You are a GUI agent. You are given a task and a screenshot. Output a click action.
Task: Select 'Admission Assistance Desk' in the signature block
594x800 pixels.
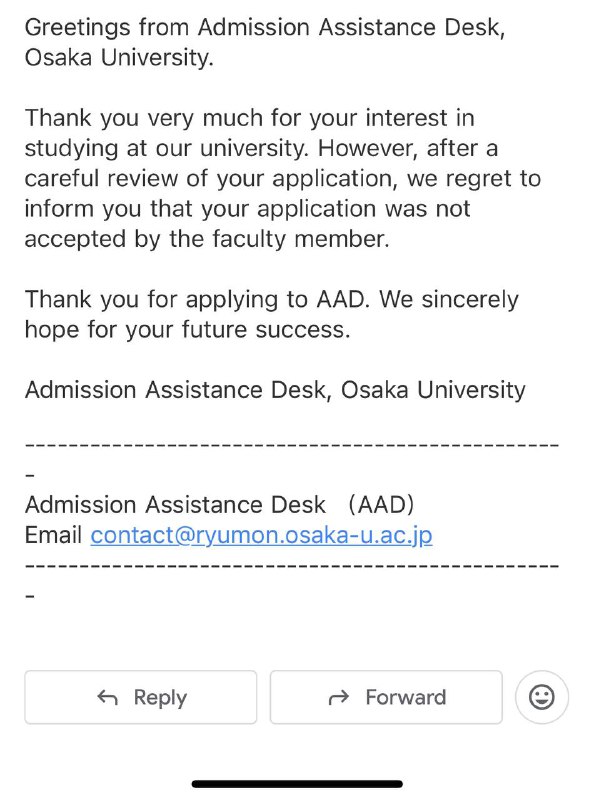(x=175, y=505)
